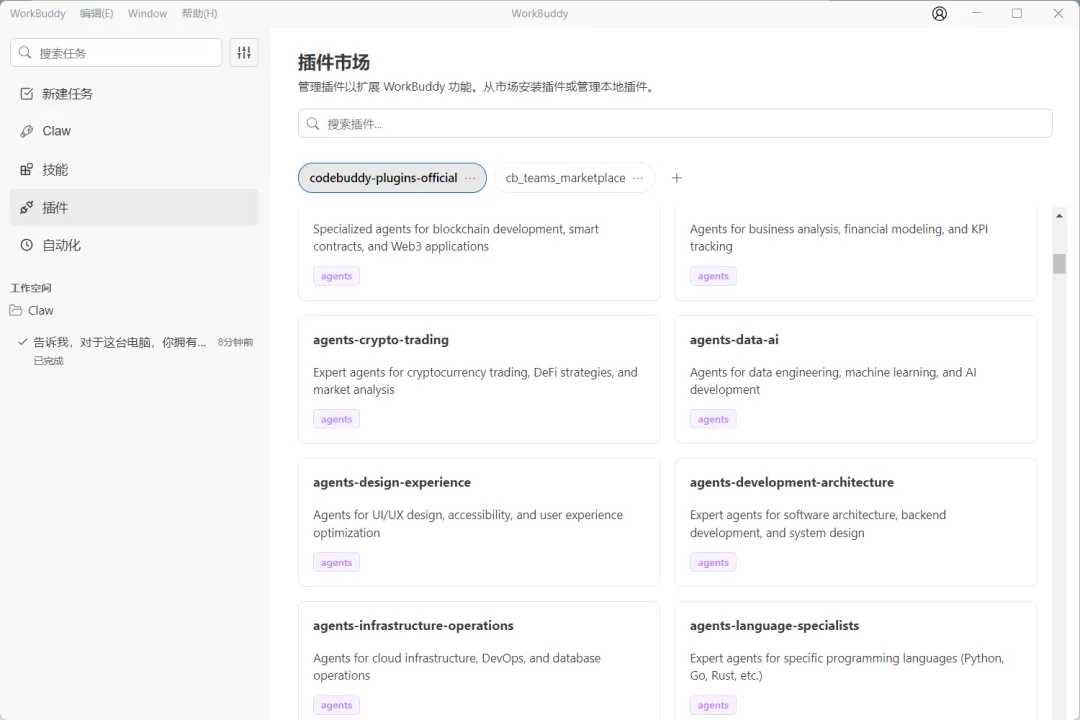Click the Claw workspace folder icon
Viewport: 1080px width, 720px height.
click(x=16, y=310)
